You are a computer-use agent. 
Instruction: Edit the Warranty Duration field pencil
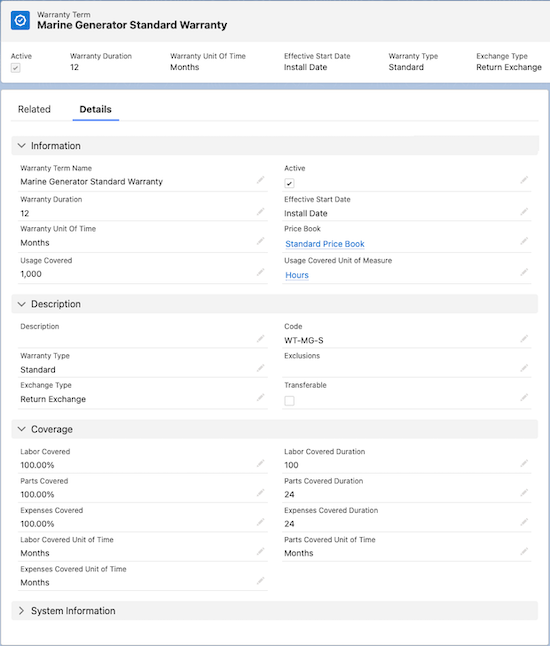click(x=260, y=211)
